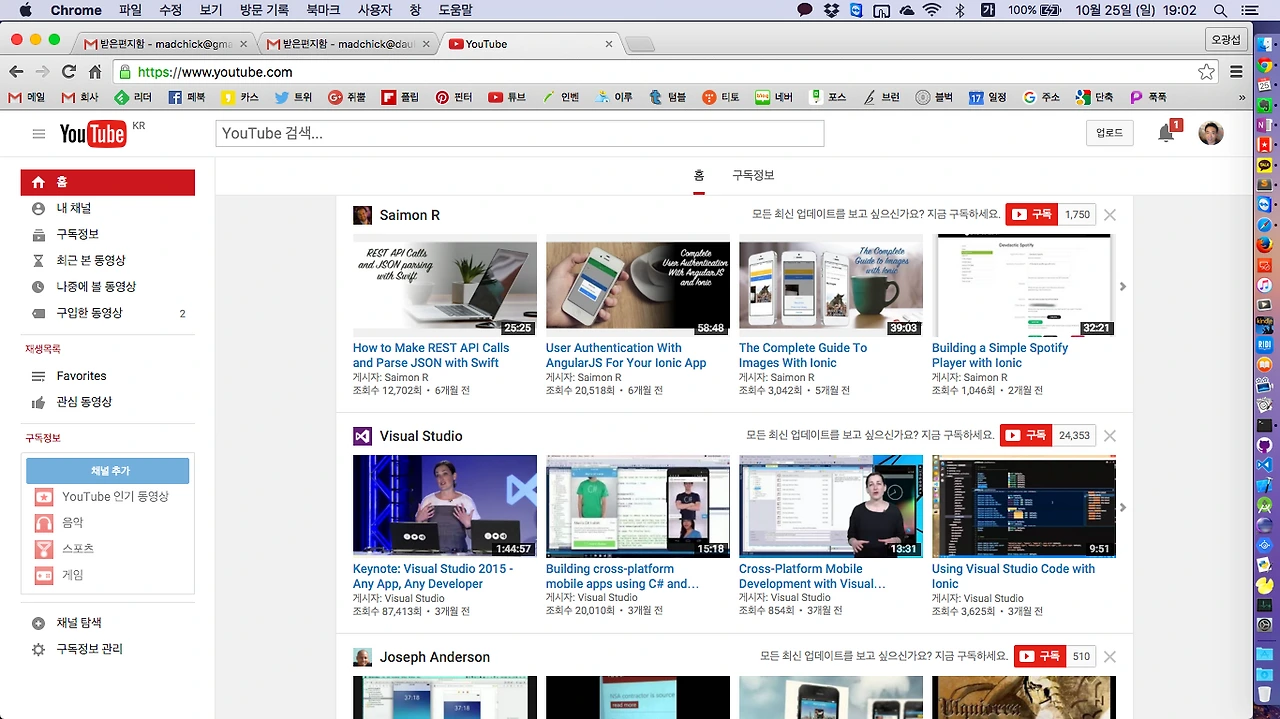The height and width of the screenshot is (719, 1280).
Task: Open the 카스 bookmark
Action: 240,97
